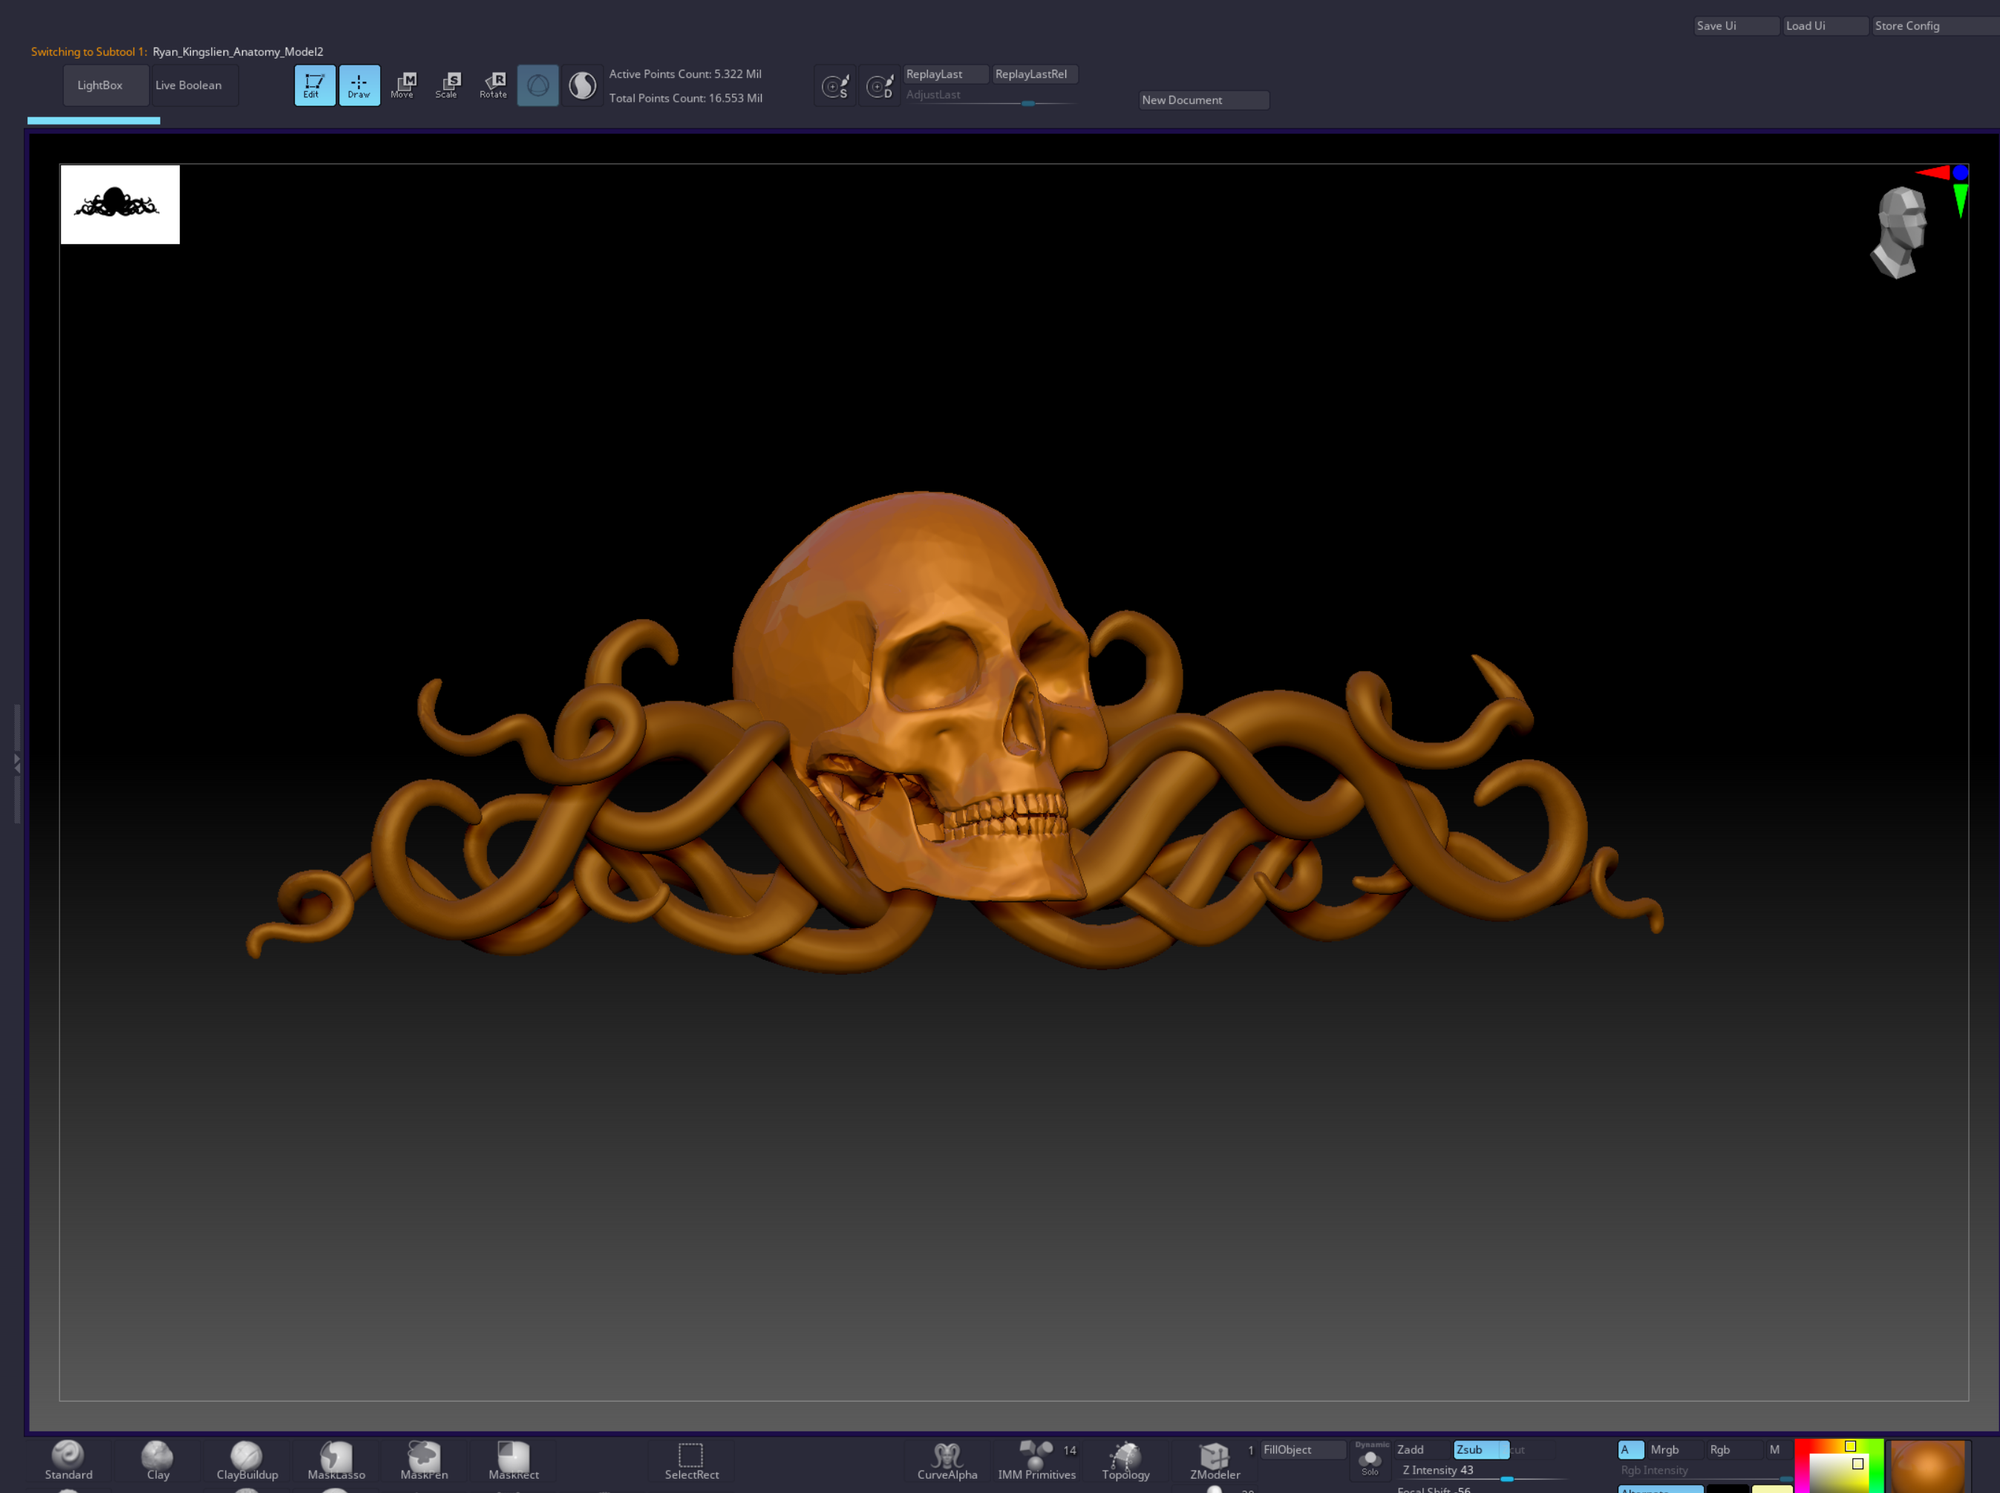This screenshot has width=2000, height=1493.
Task: Select the Move transform tool
Action: [404, 85]
